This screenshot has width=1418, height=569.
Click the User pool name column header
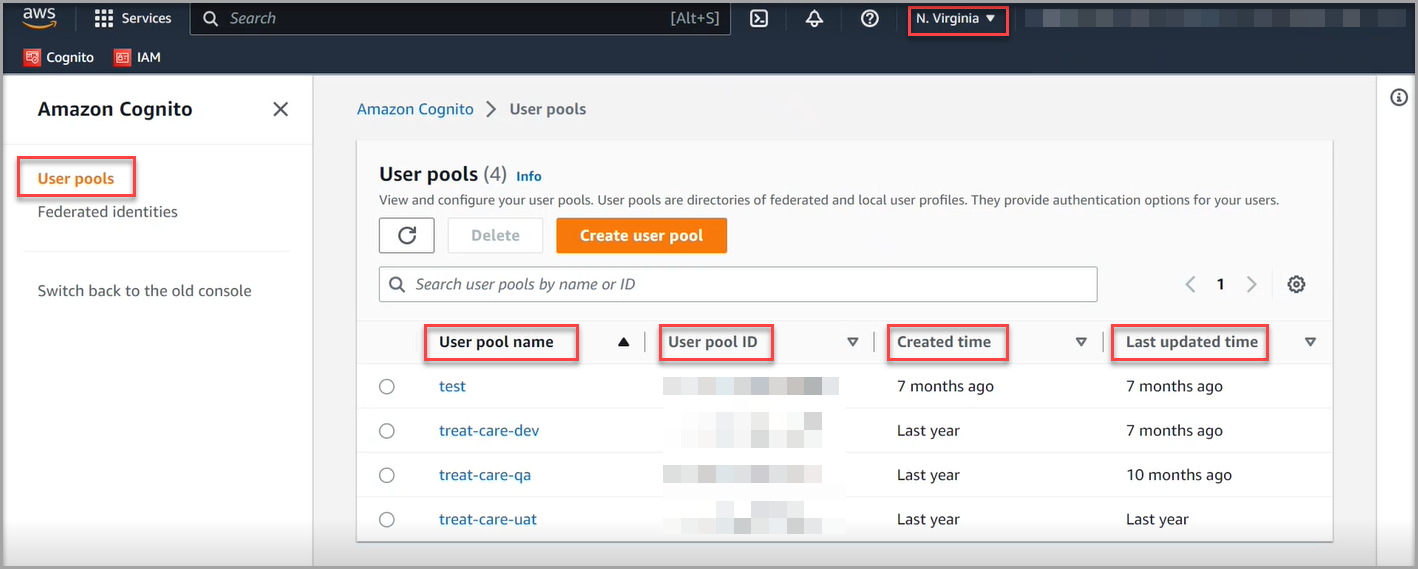[496, 342]
